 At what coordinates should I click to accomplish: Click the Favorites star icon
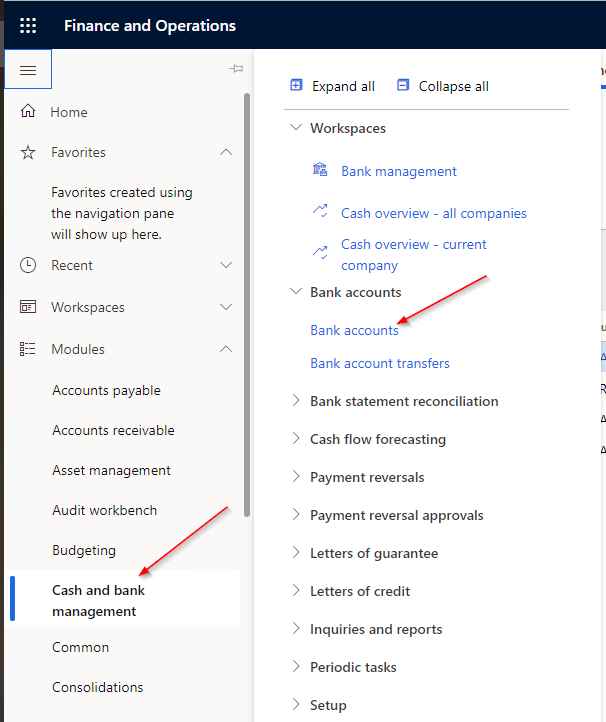click(28, 152)
